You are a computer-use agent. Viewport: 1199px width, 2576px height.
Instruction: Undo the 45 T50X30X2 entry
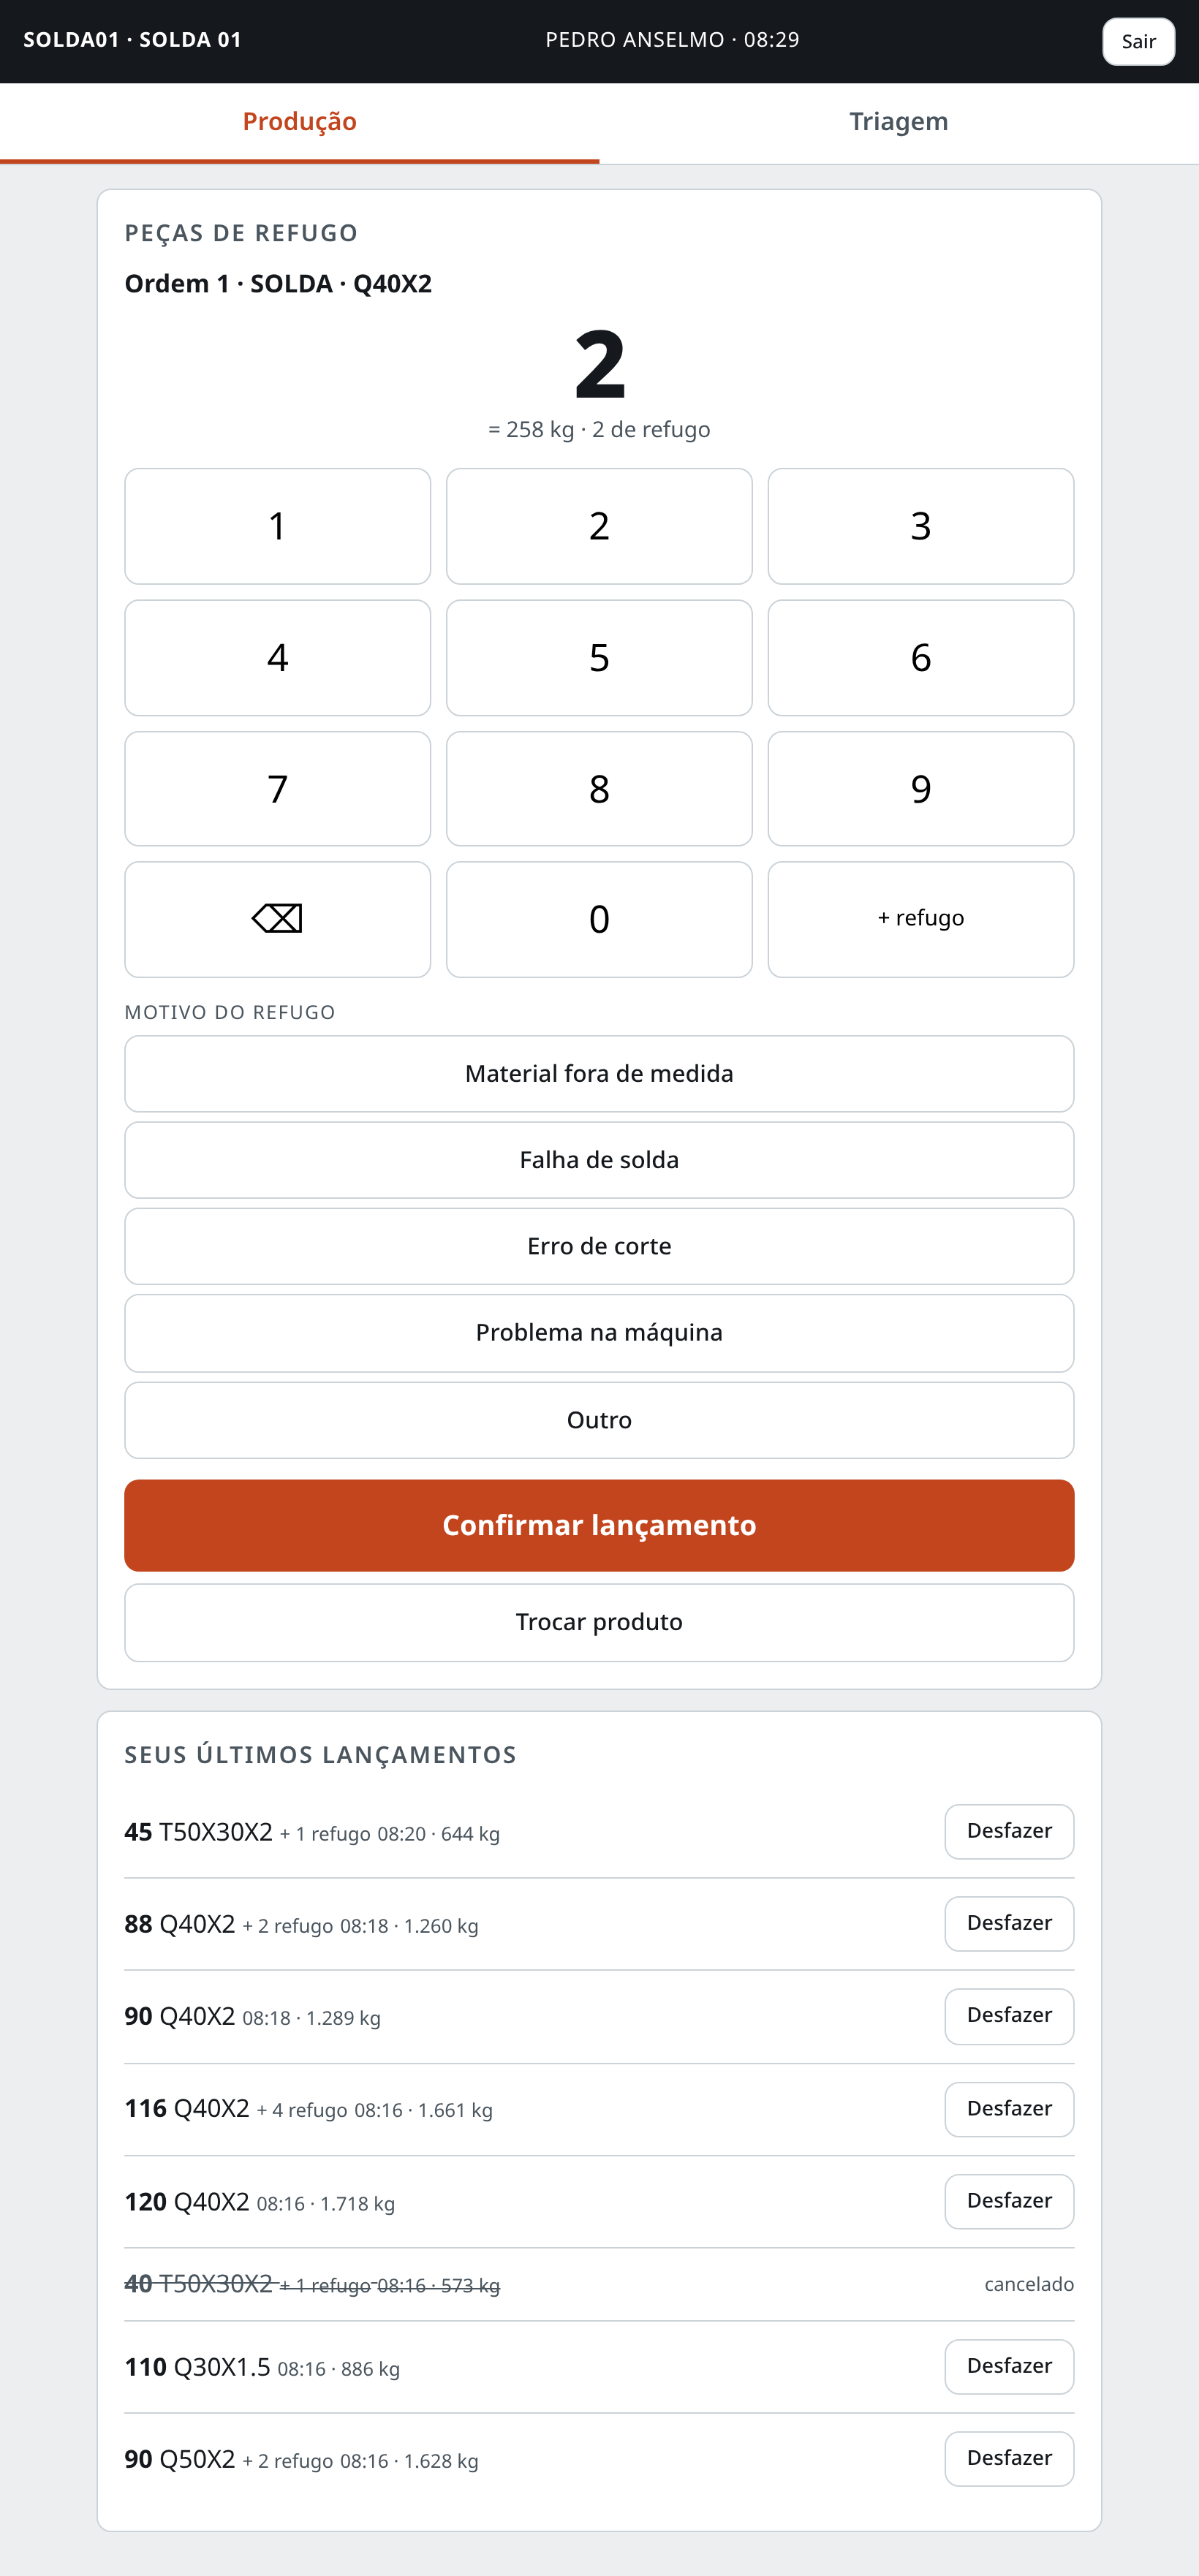pyautogui.click(x=1009, y=1831)
